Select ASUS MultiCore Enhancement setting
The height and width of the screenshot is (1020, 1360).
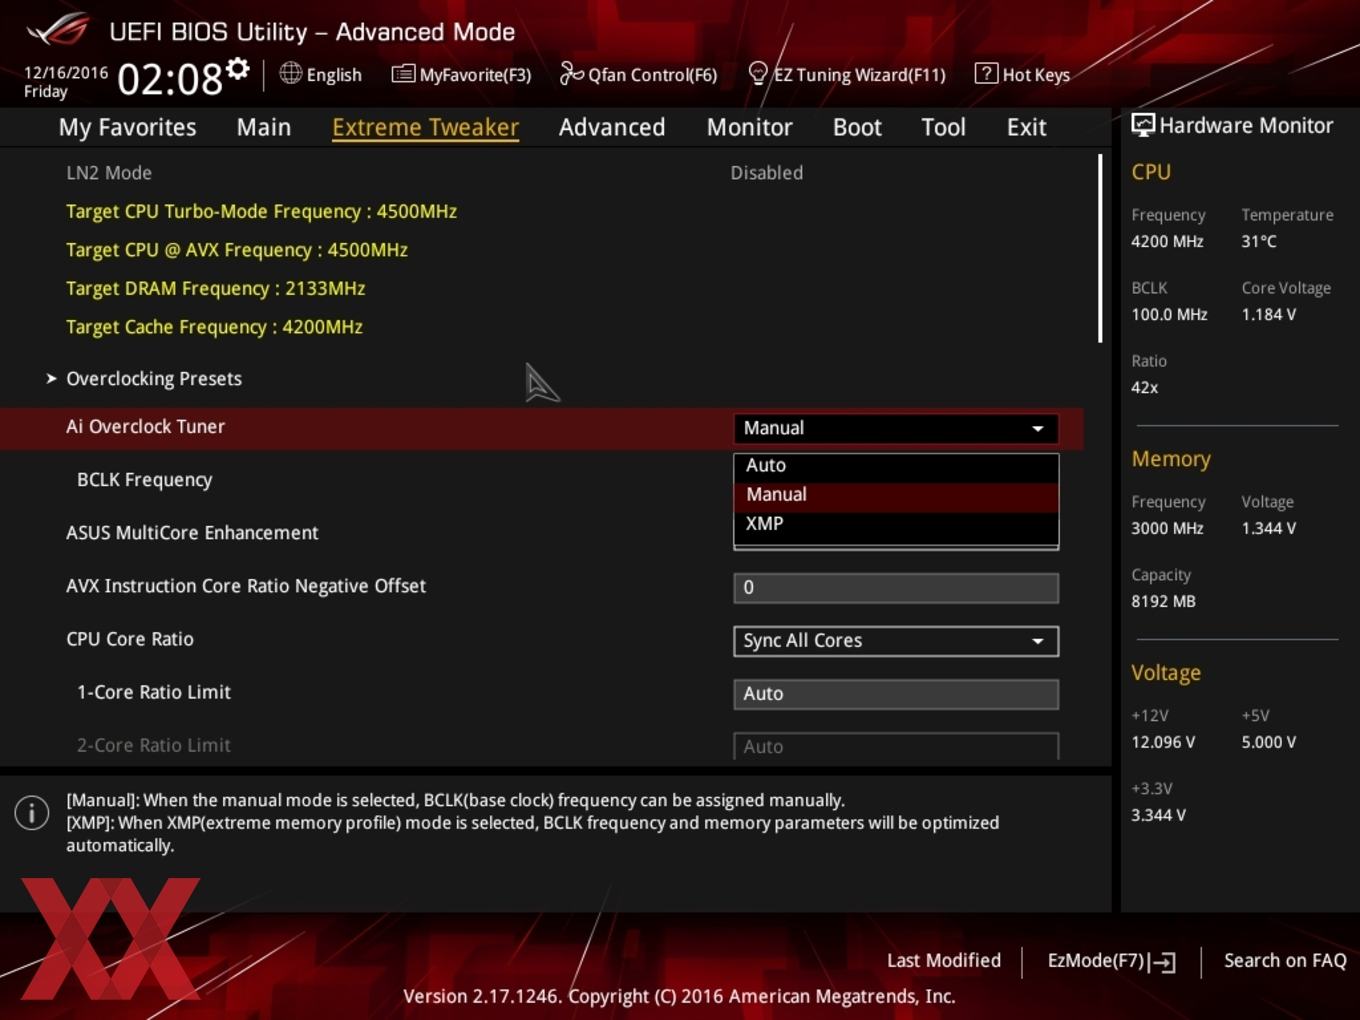tap(192, 533)
